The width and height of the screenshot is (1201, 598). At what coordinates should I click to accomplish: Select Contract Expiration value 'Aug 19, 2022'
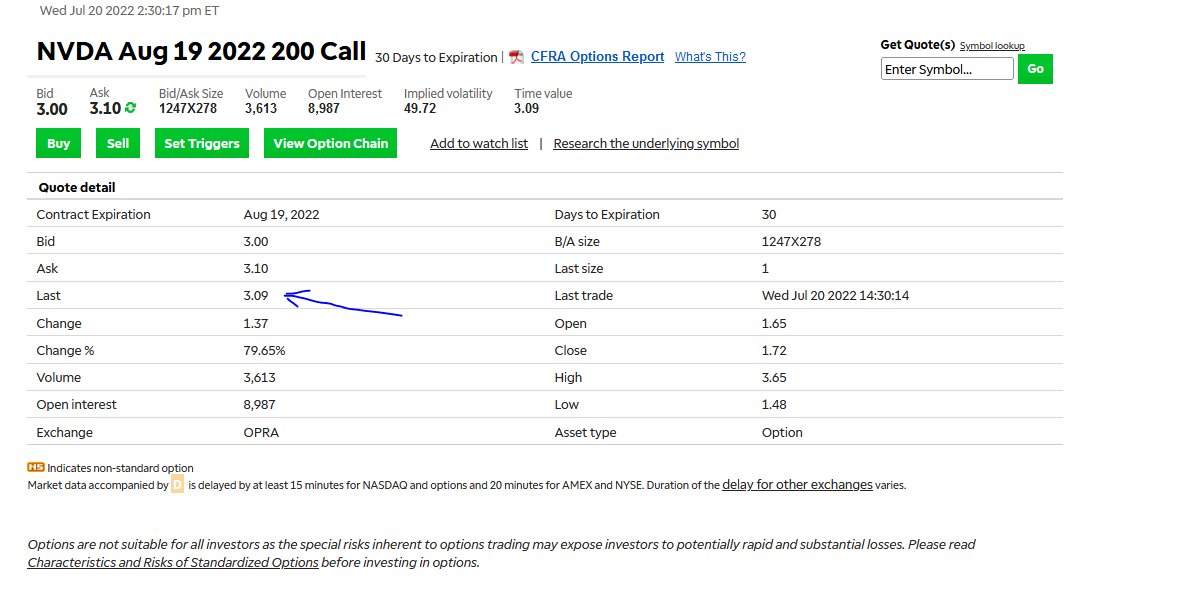(282, 215)
